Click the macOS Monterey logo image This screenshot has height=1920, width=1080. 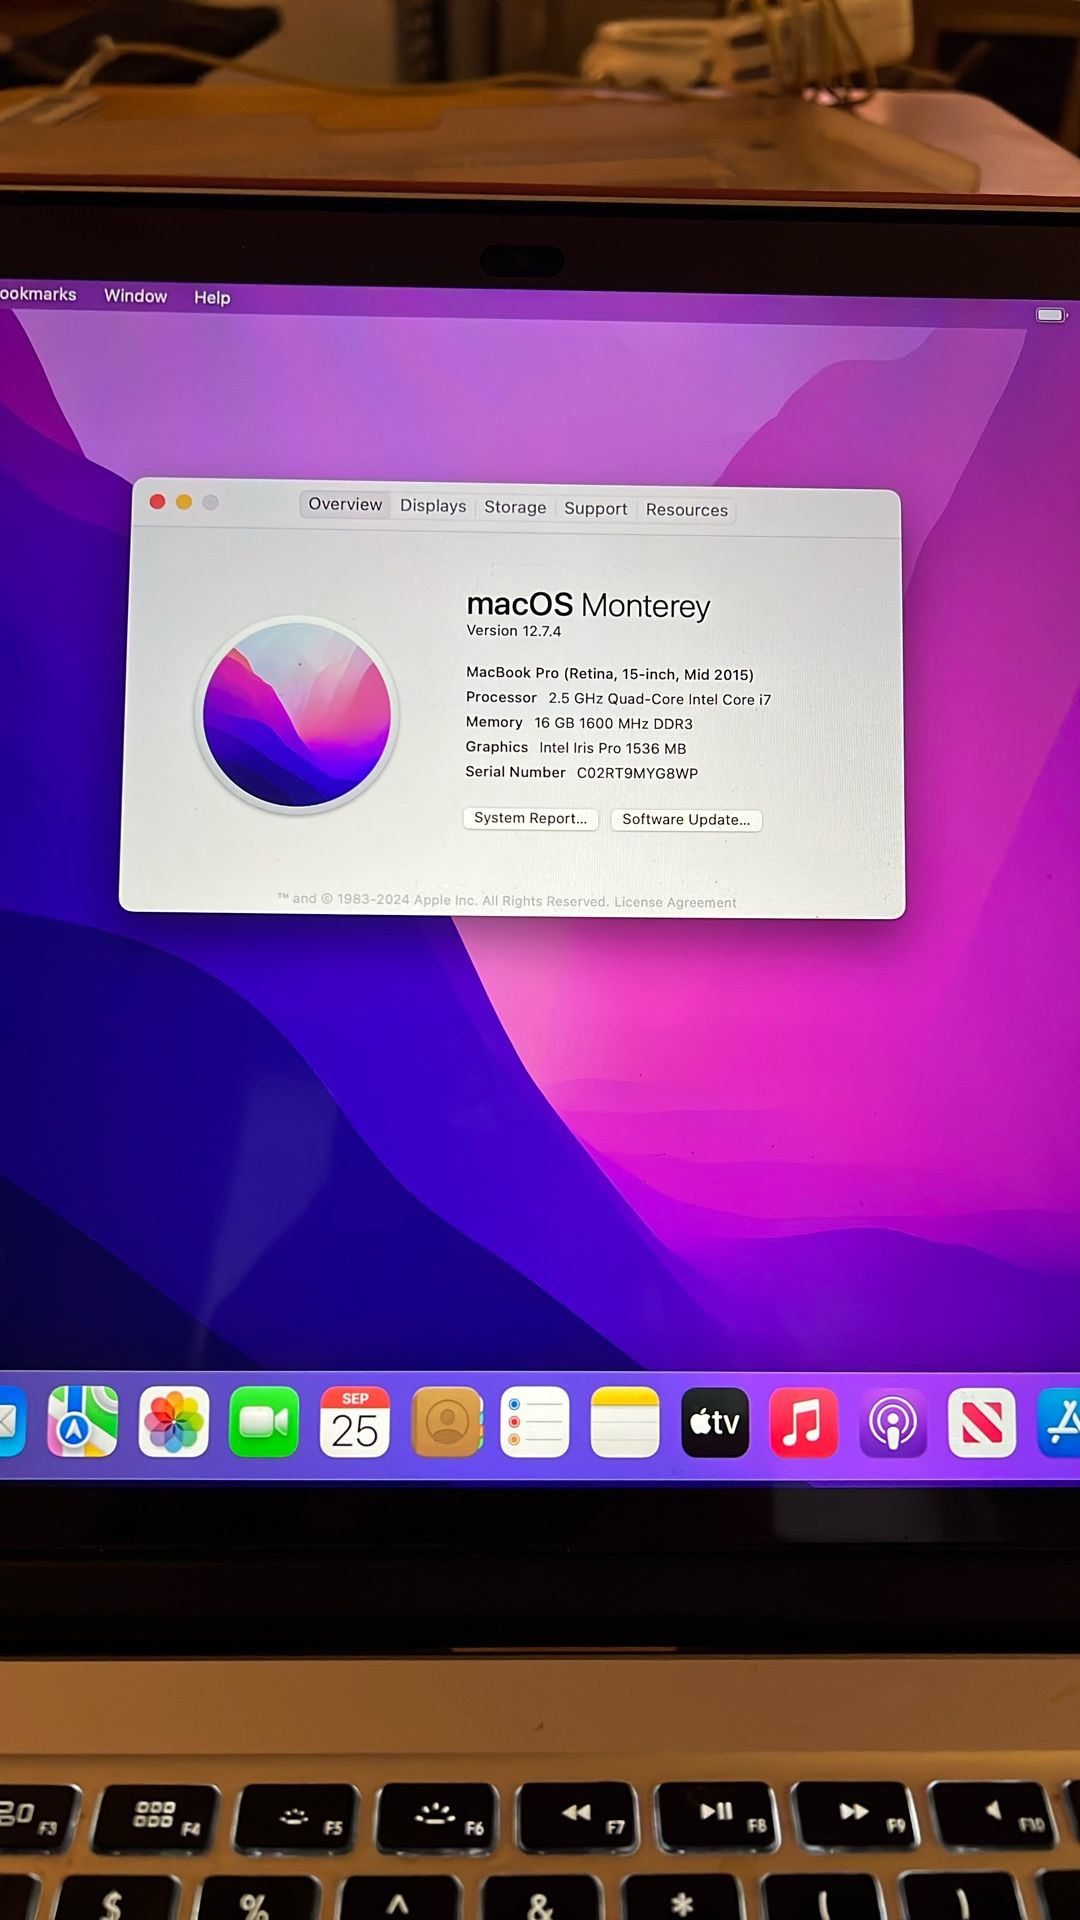(297, 715)
